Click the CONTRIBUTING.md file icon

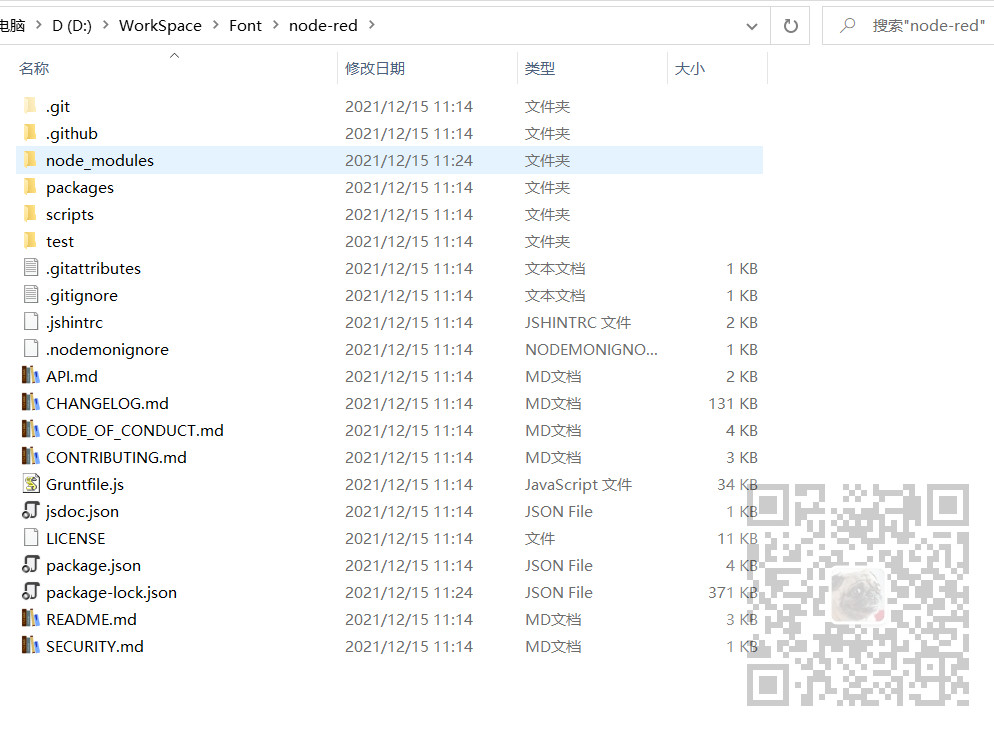click(30, 457)
